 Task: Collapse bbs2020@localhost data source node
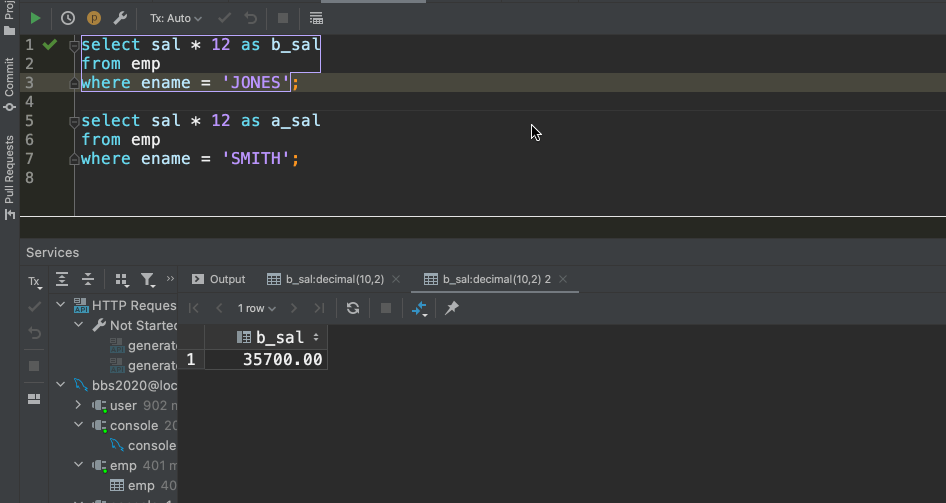pyautogui.click(x=60, y=384)
